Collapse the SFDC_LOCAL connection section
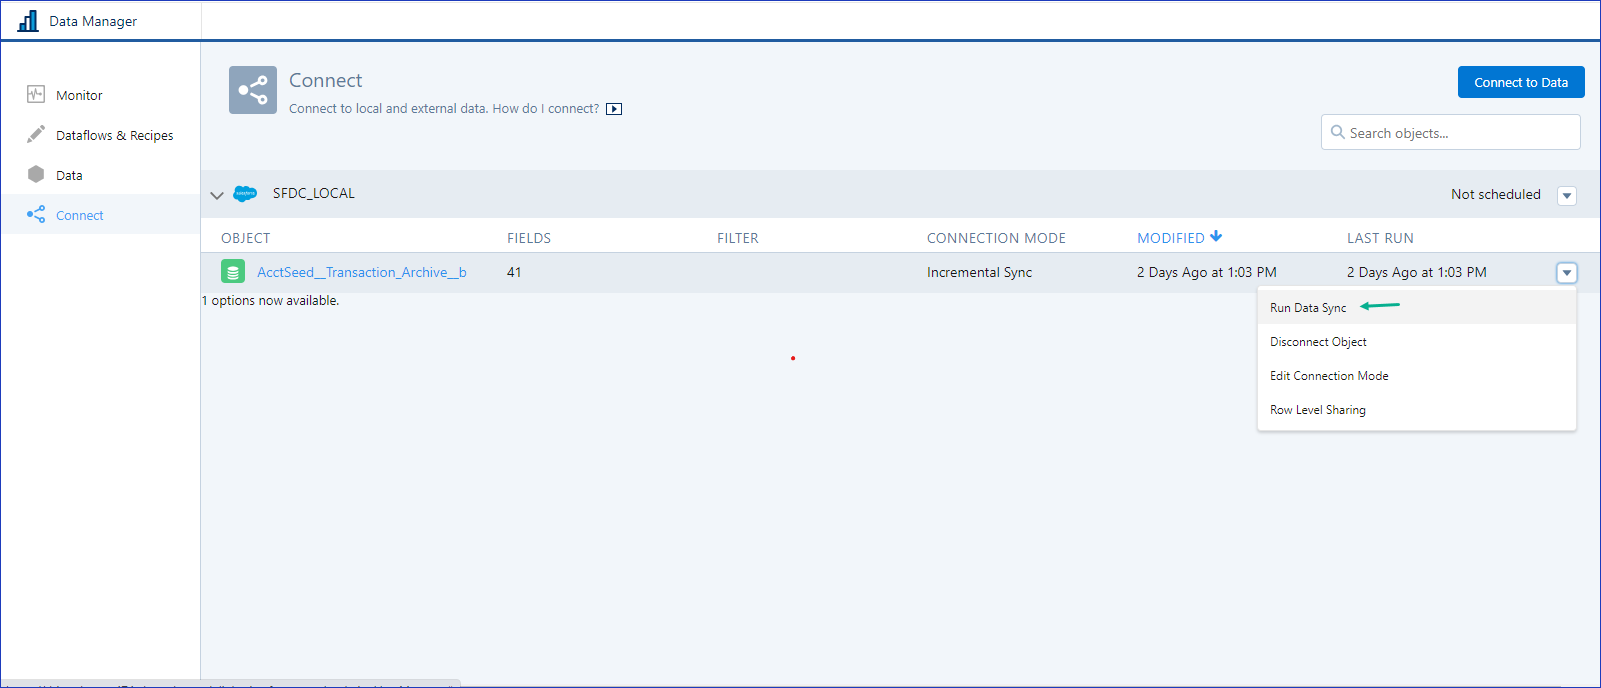This screenshot has height=688, width=1601. pyautogui.click(x=217, y=195)
